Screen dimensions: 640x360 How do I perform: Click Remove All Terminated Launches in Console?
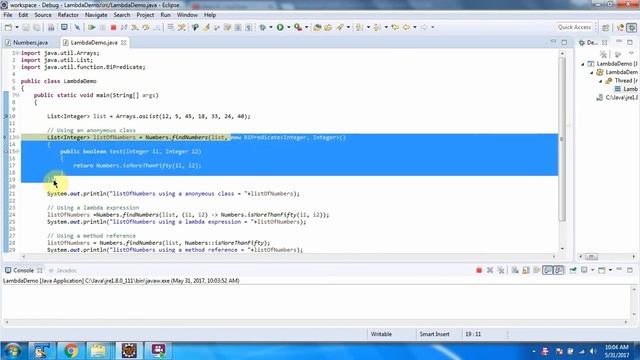pyautogui.click(x=501, y=270)
